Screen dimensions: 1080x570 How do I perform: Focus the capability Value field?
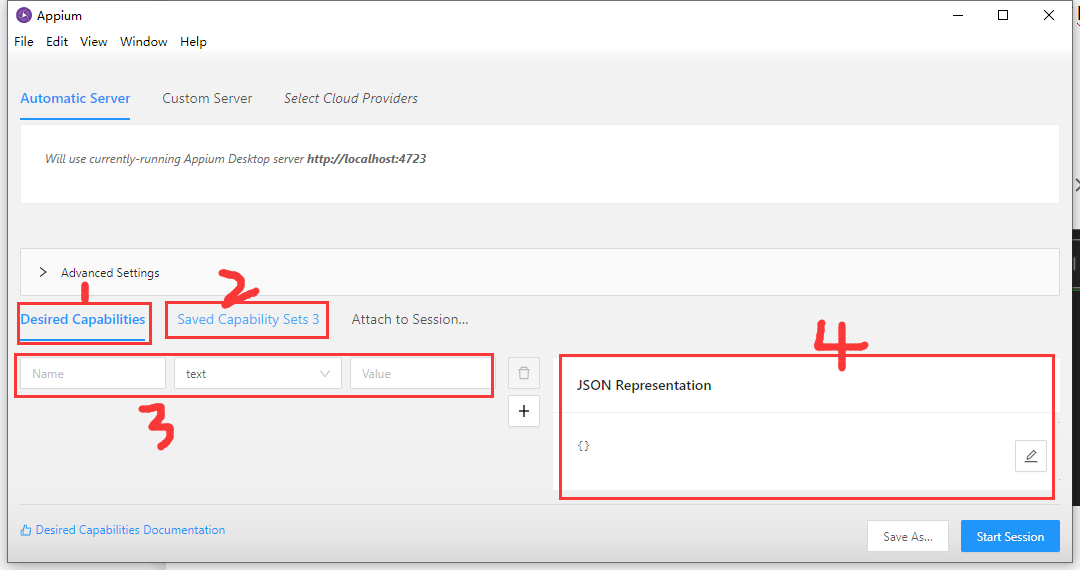click(x=420, y=373)
